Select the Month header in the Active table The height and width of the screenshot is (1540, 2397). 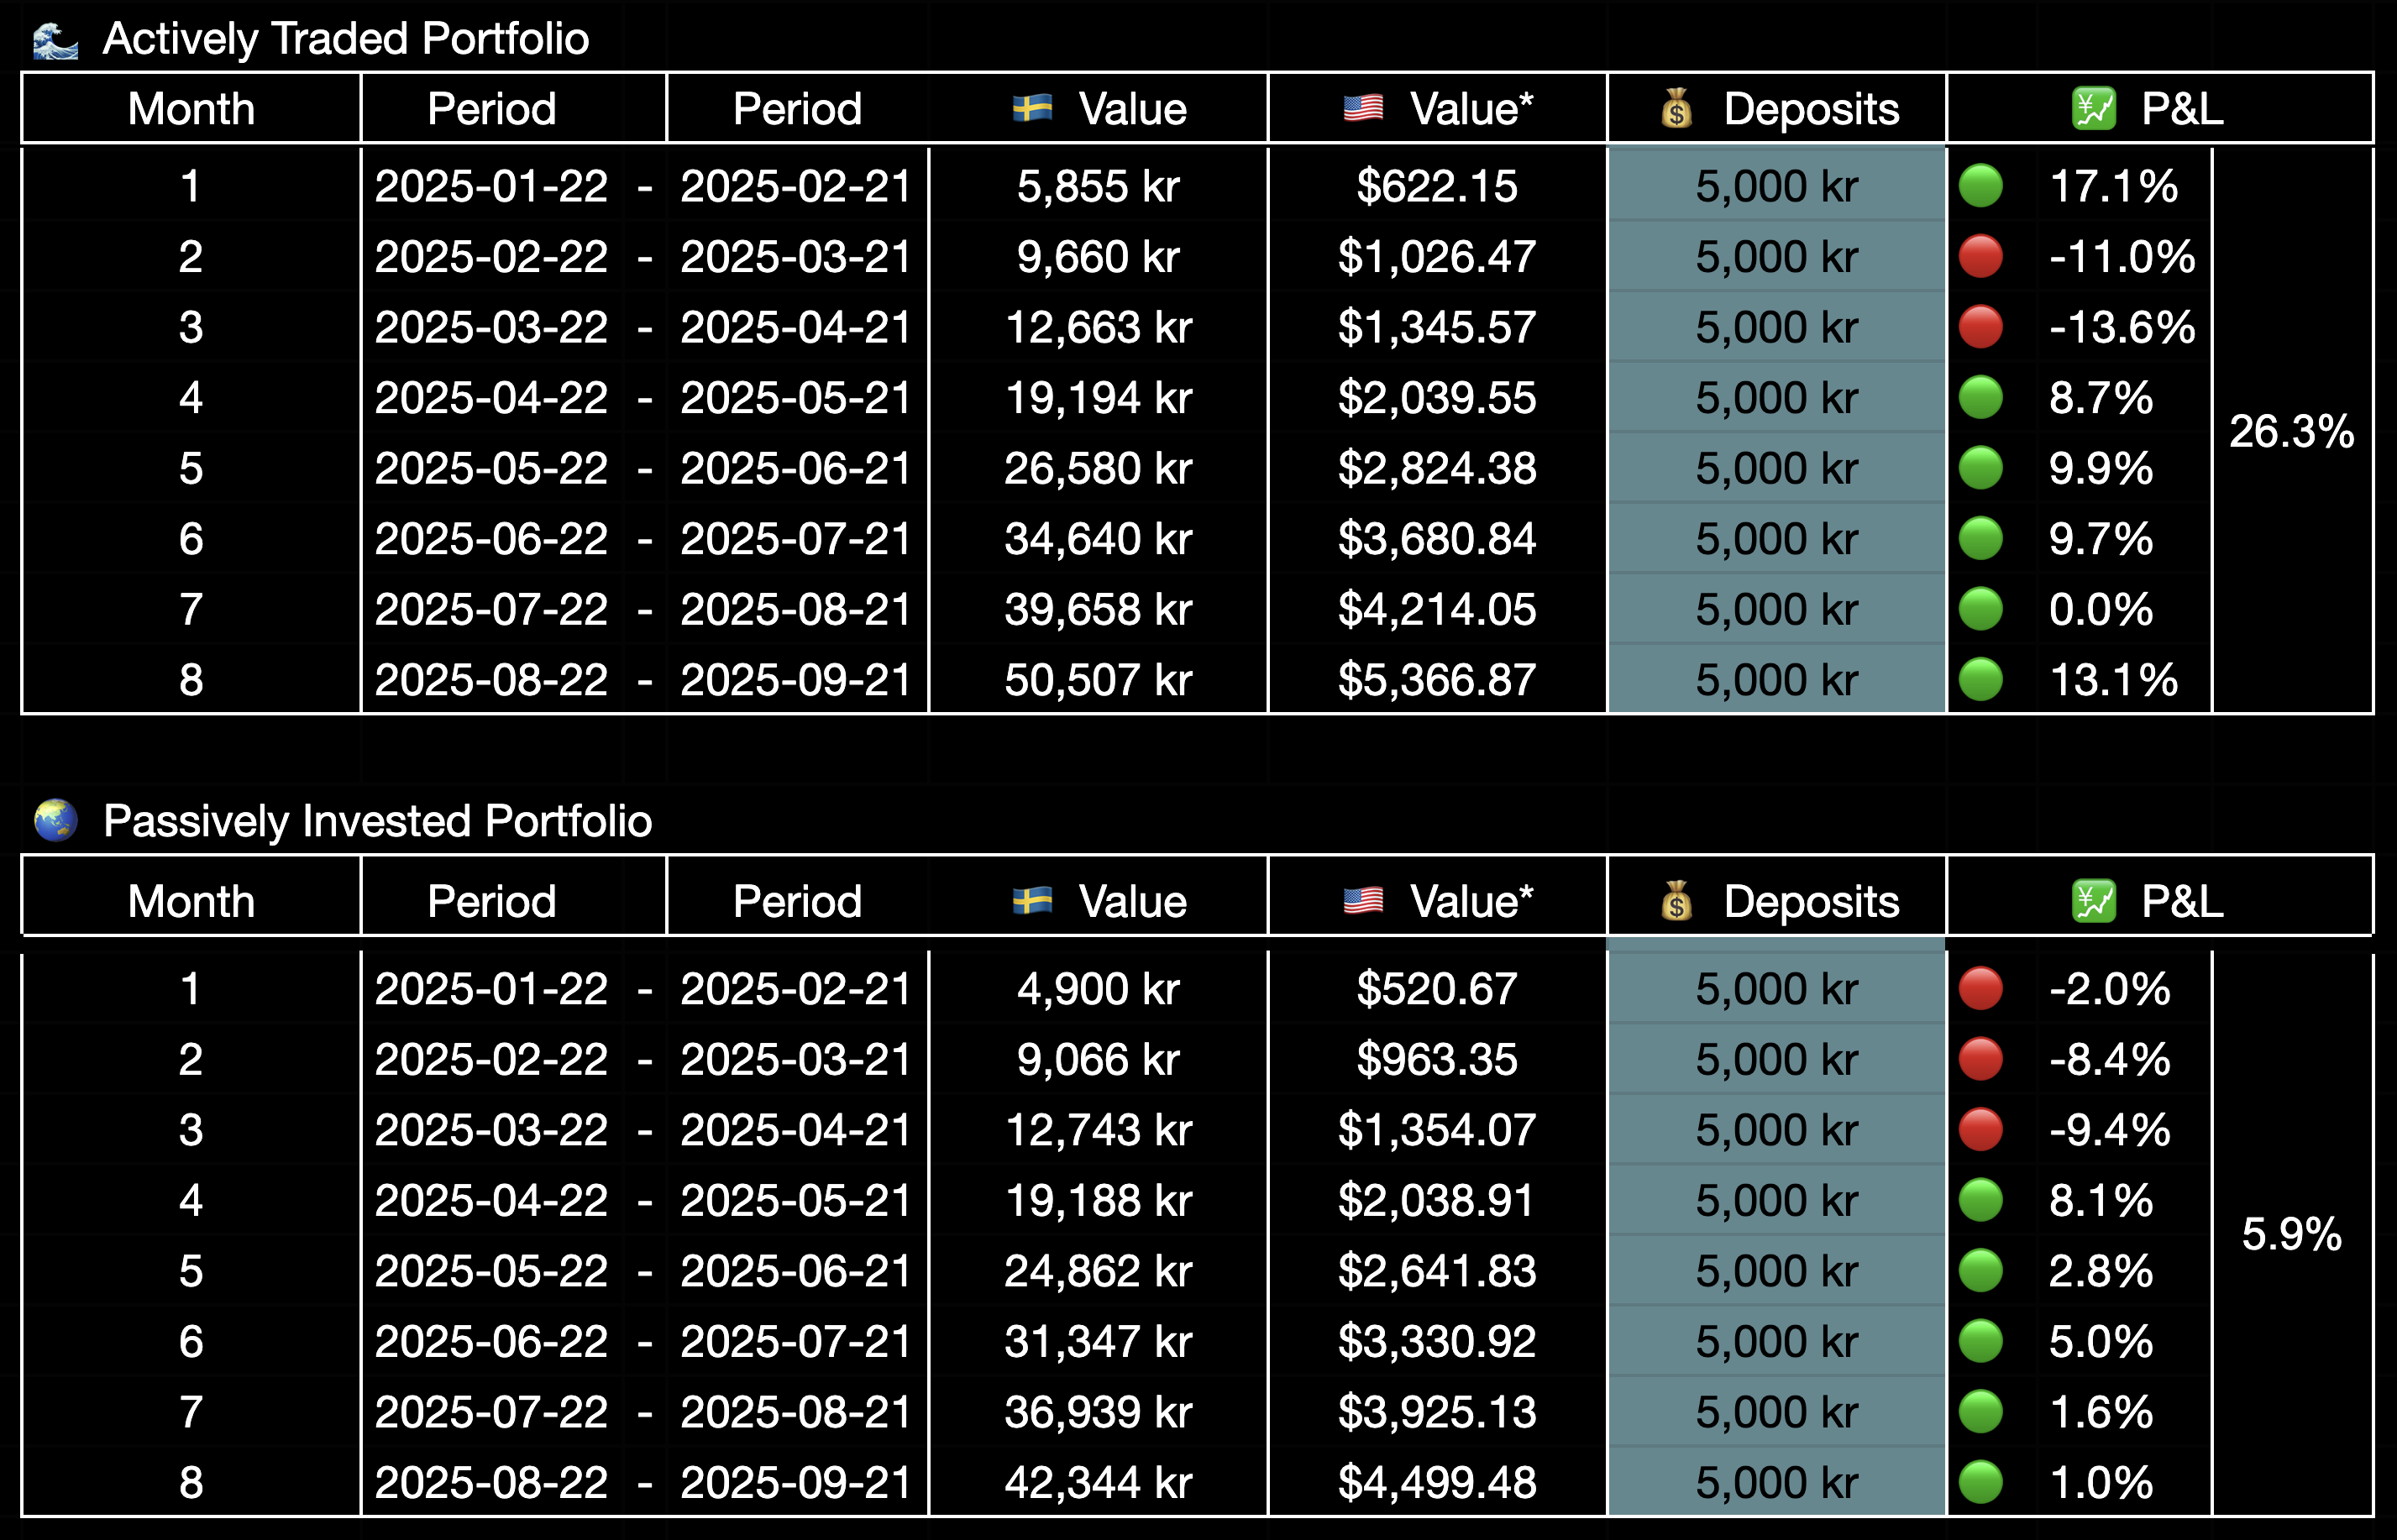191,108
